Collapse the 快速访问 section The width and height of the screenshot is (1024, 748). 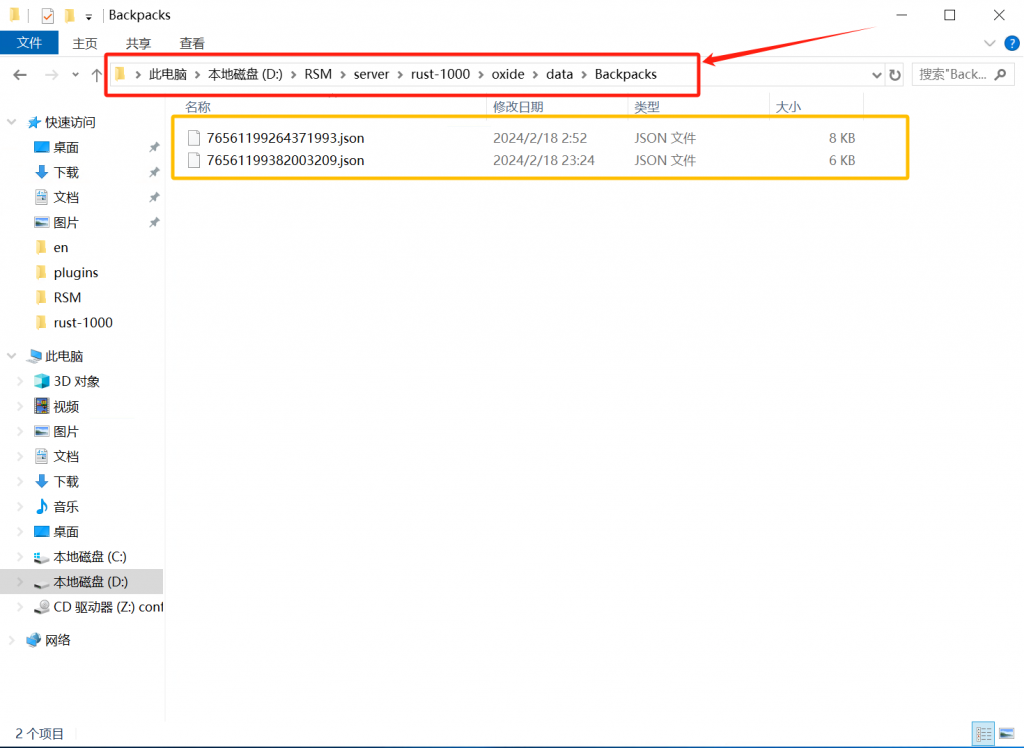[x=12, y=122]
